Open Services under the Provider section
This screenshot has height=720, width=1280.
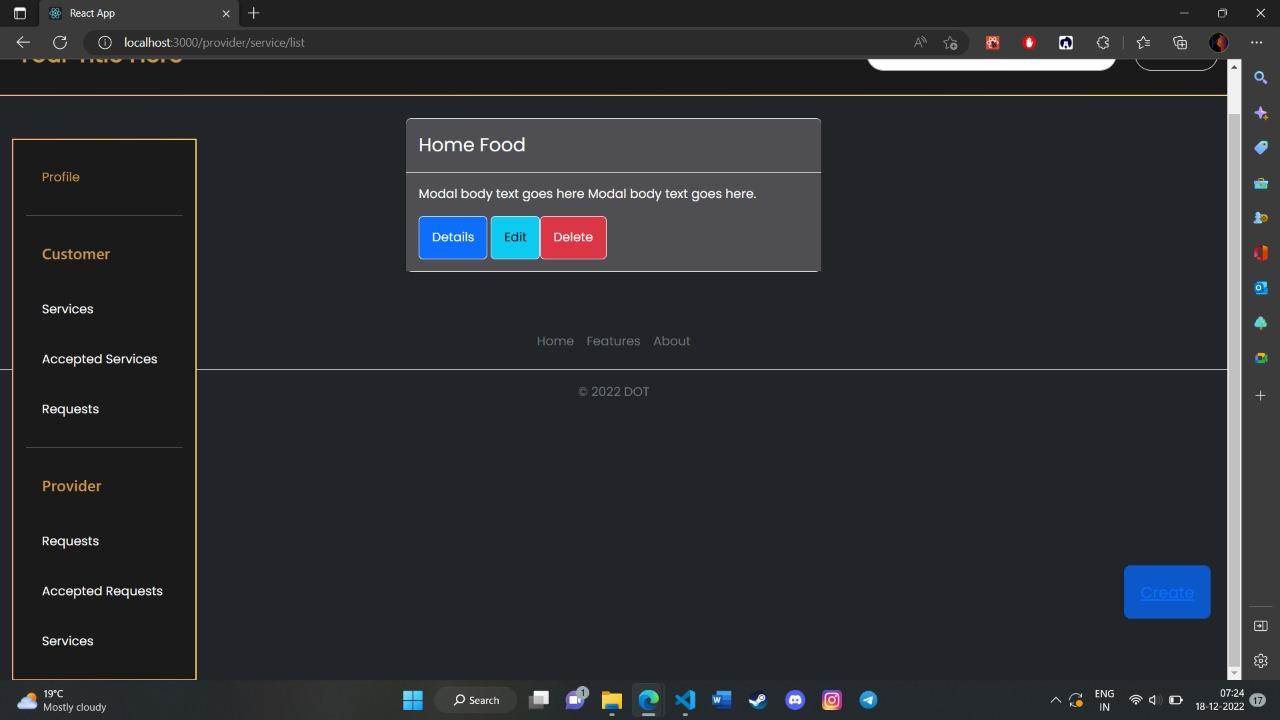(x=68, y=641)
